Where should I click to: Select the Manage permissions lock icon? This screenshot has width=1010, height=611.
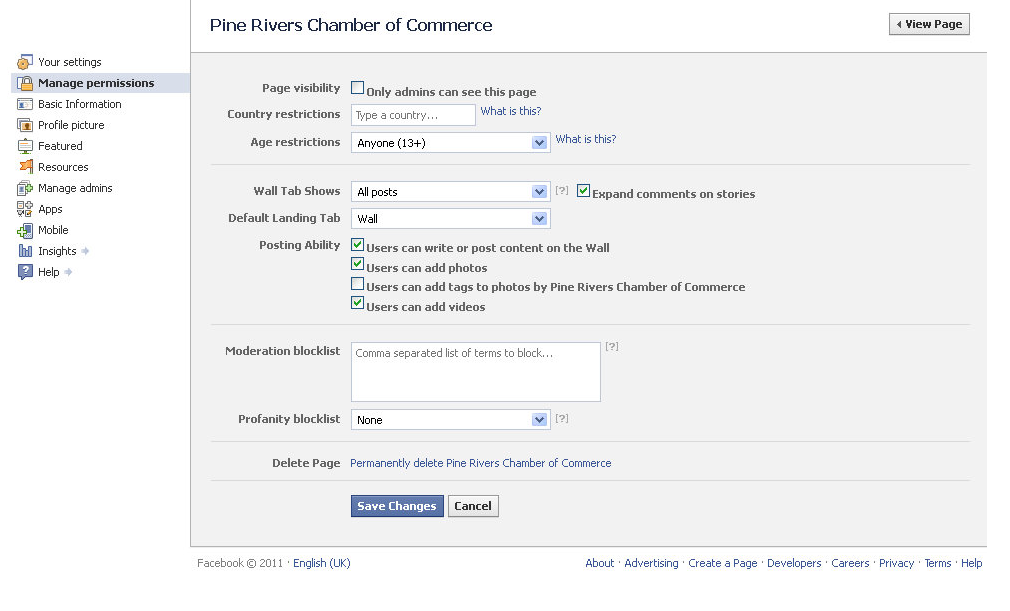tap(25, 83)
